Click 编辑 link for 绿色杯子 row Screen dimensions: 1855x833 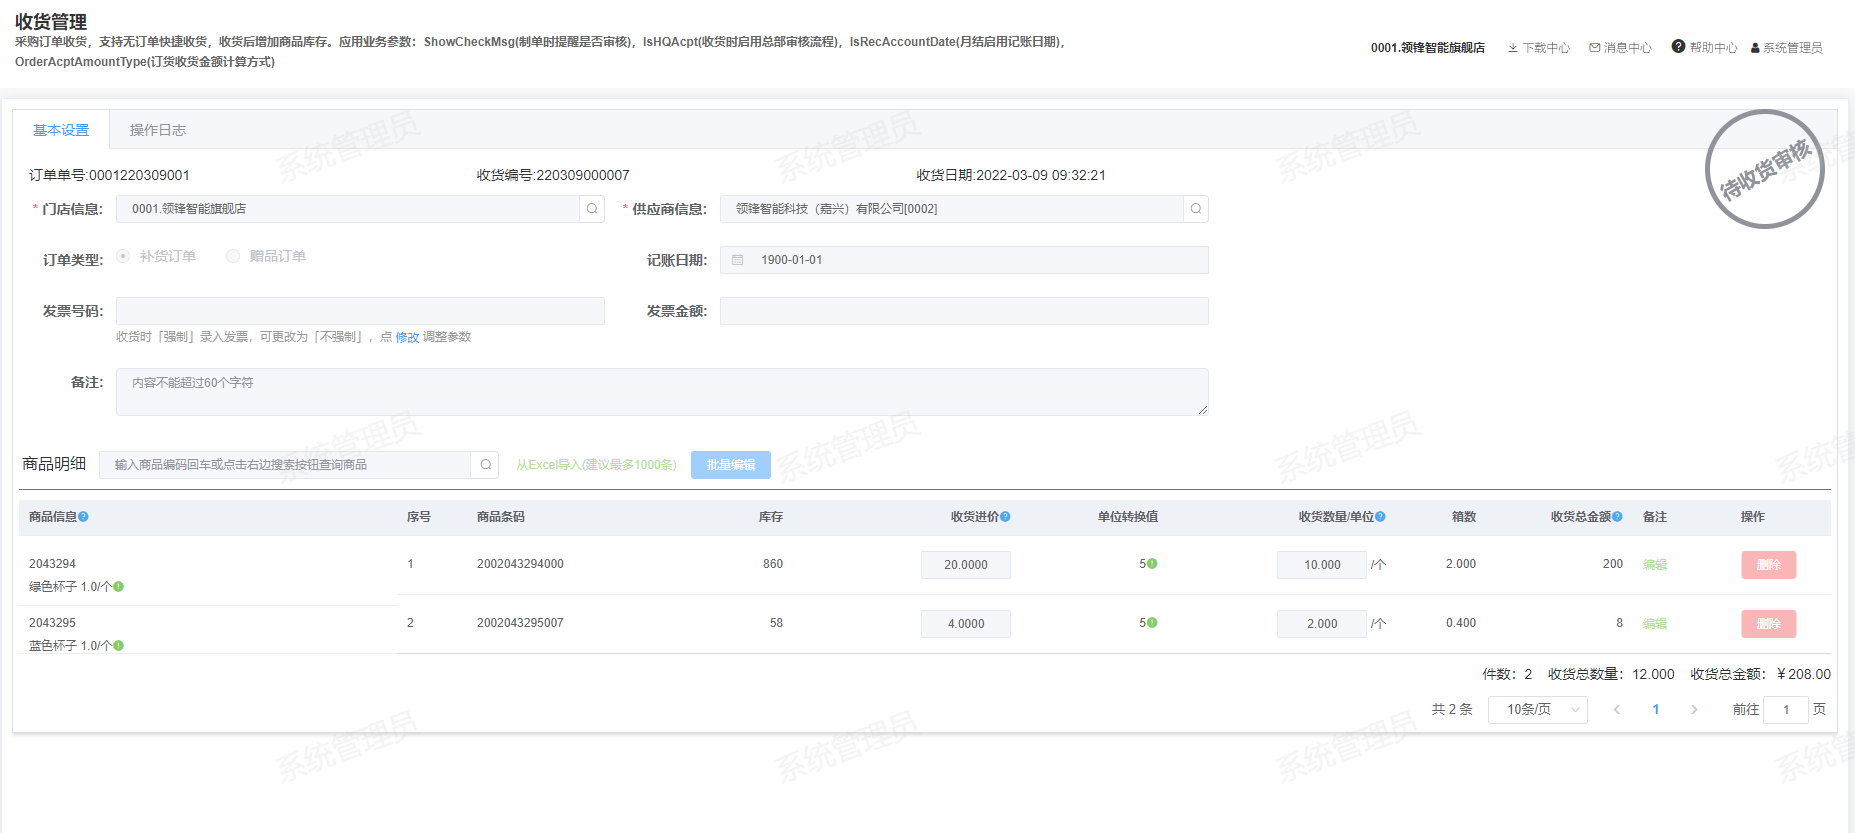[1655, 565]
